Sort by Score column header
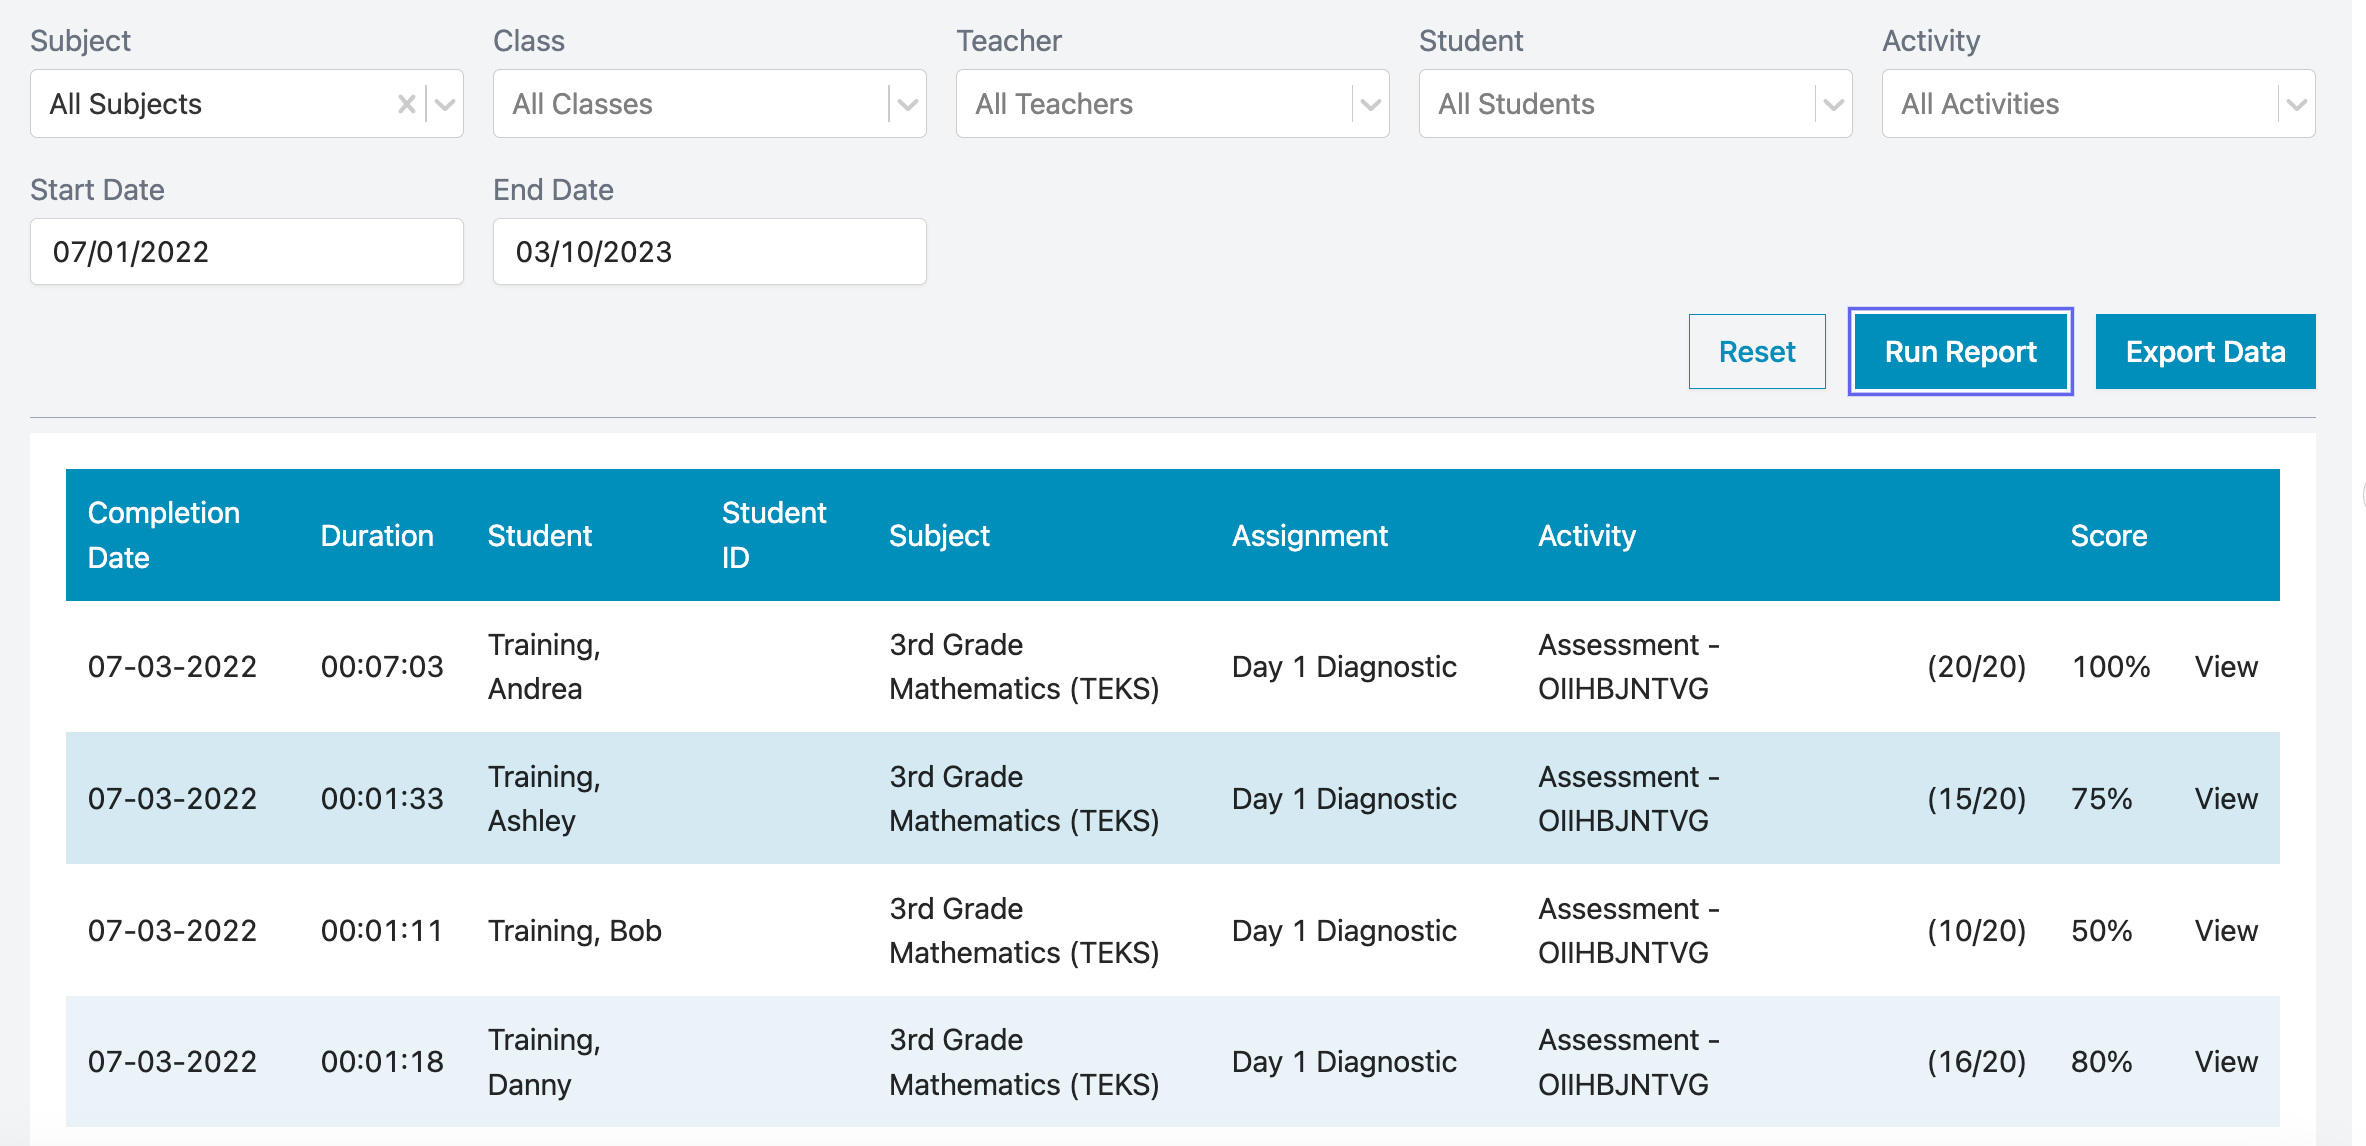 pos(2108,536)
